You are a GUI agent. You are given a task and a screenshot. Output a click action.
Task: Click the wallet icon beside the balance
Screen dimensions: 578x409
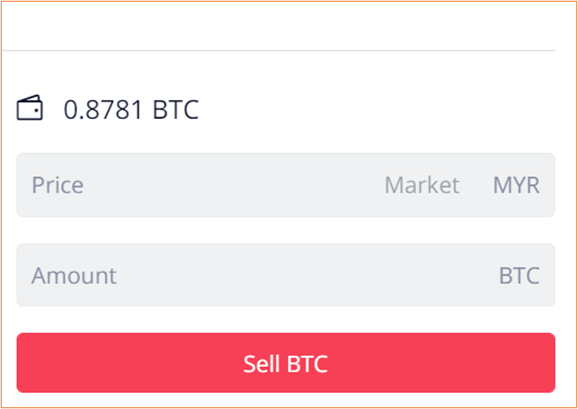pyautogui.click(x=29, y=108)
